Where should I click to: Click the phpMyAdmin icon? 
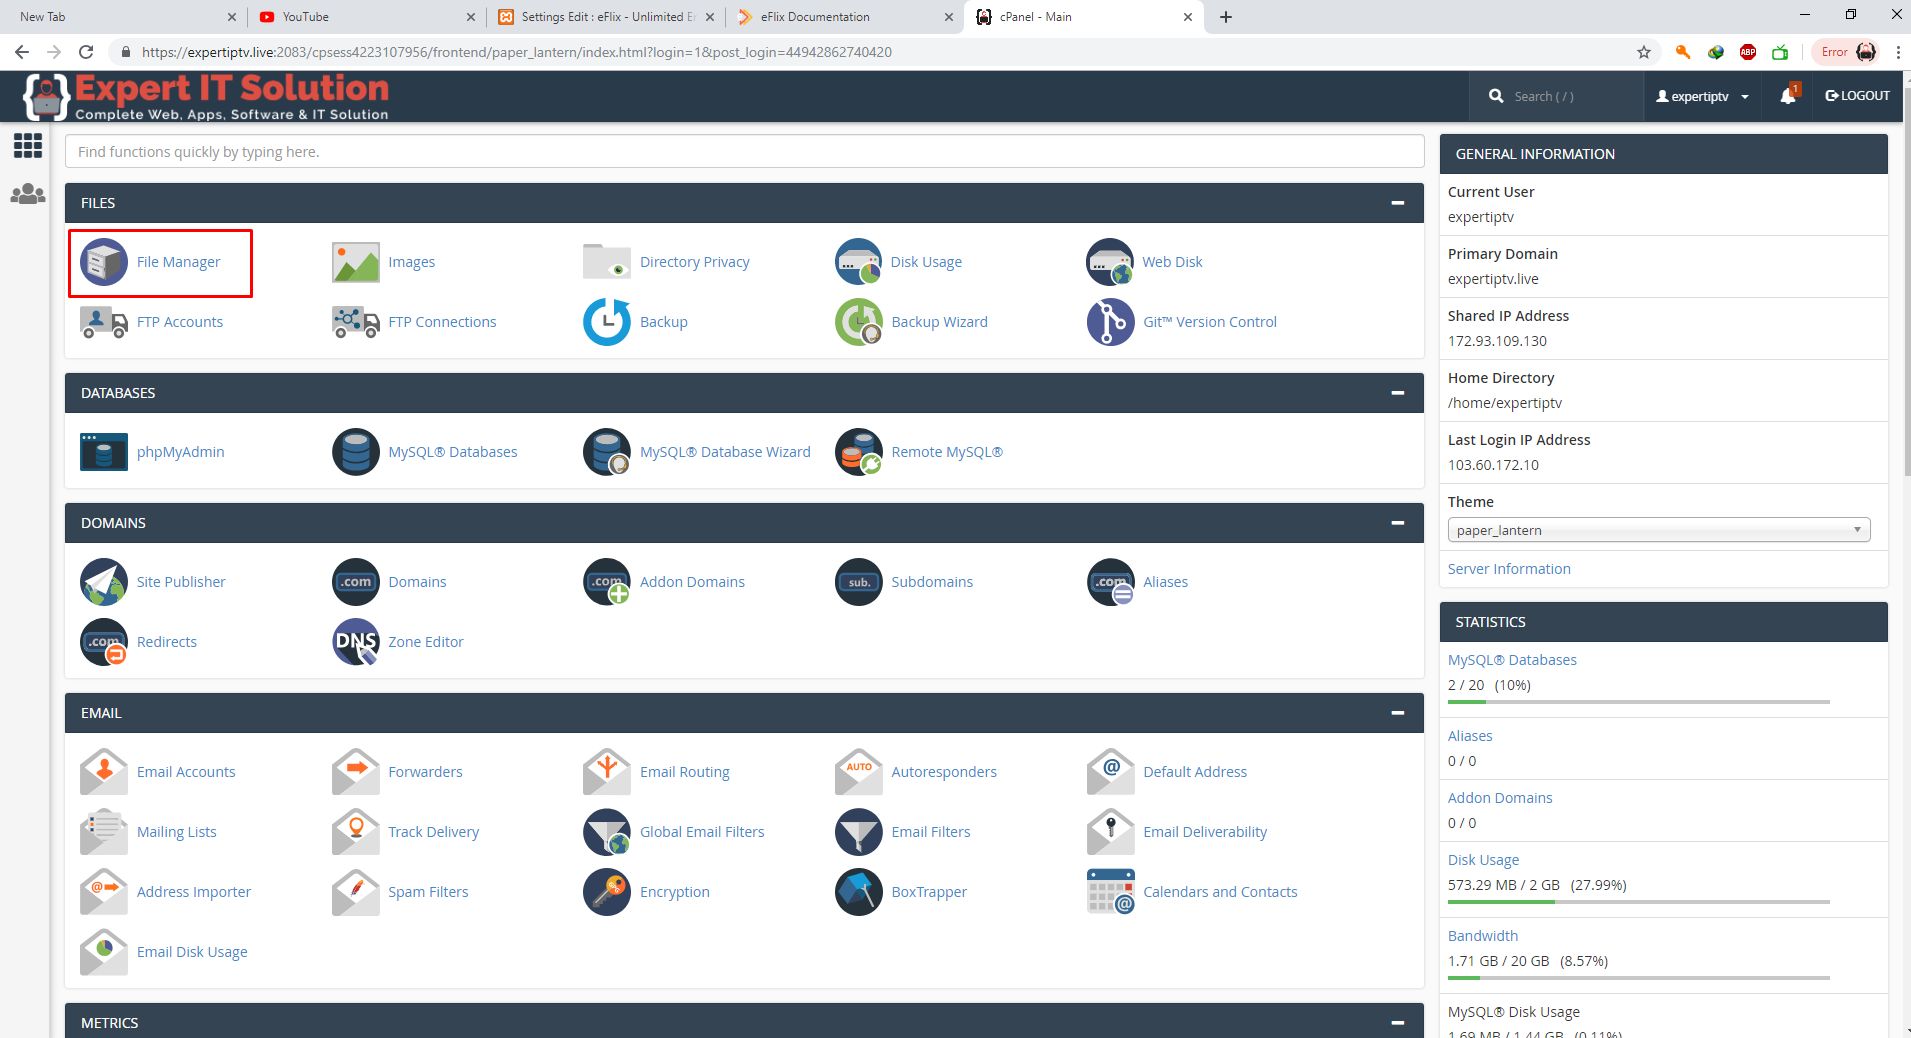(x=104, y=452)
